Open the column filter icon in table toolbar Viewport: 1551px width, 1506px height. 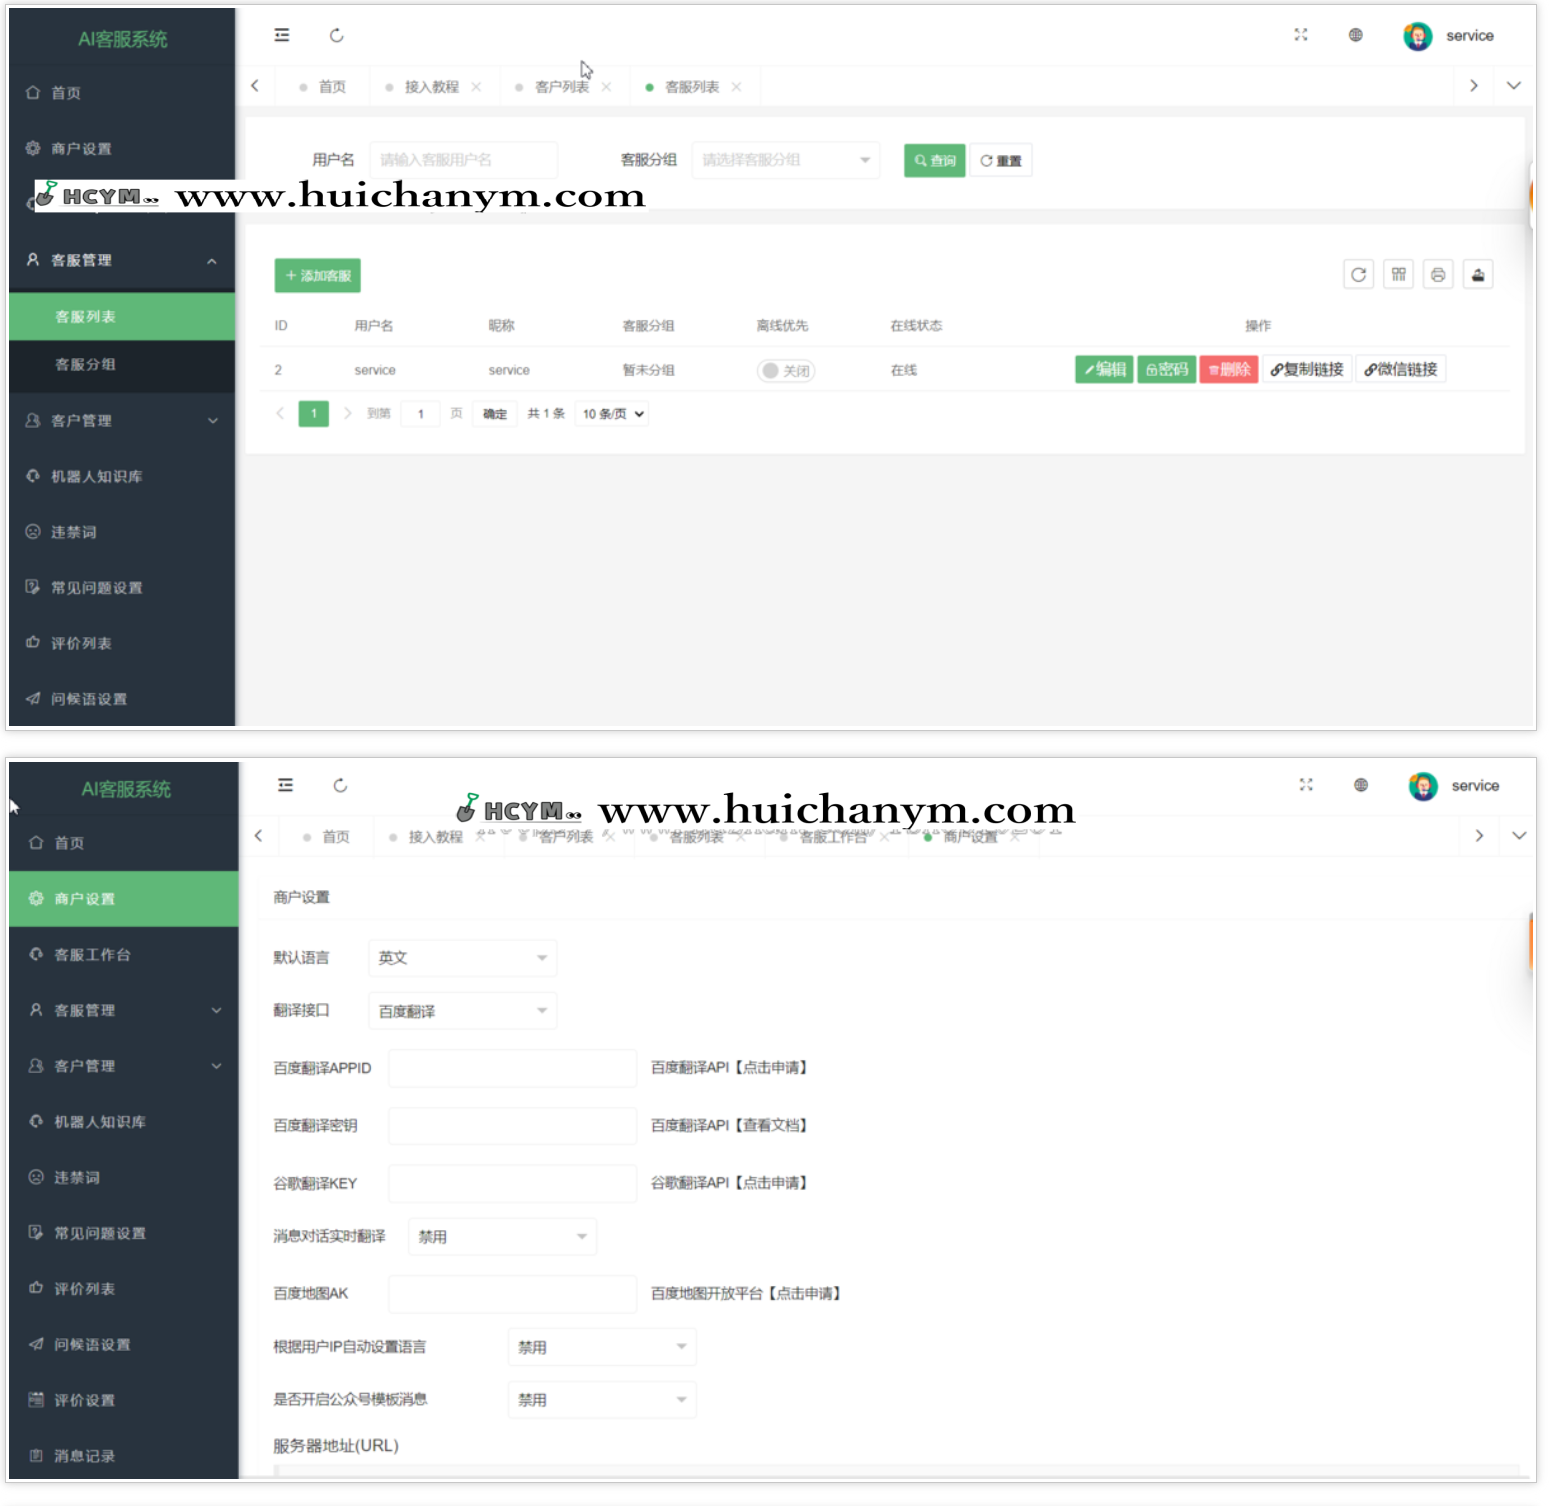(x=1398, y=275)
